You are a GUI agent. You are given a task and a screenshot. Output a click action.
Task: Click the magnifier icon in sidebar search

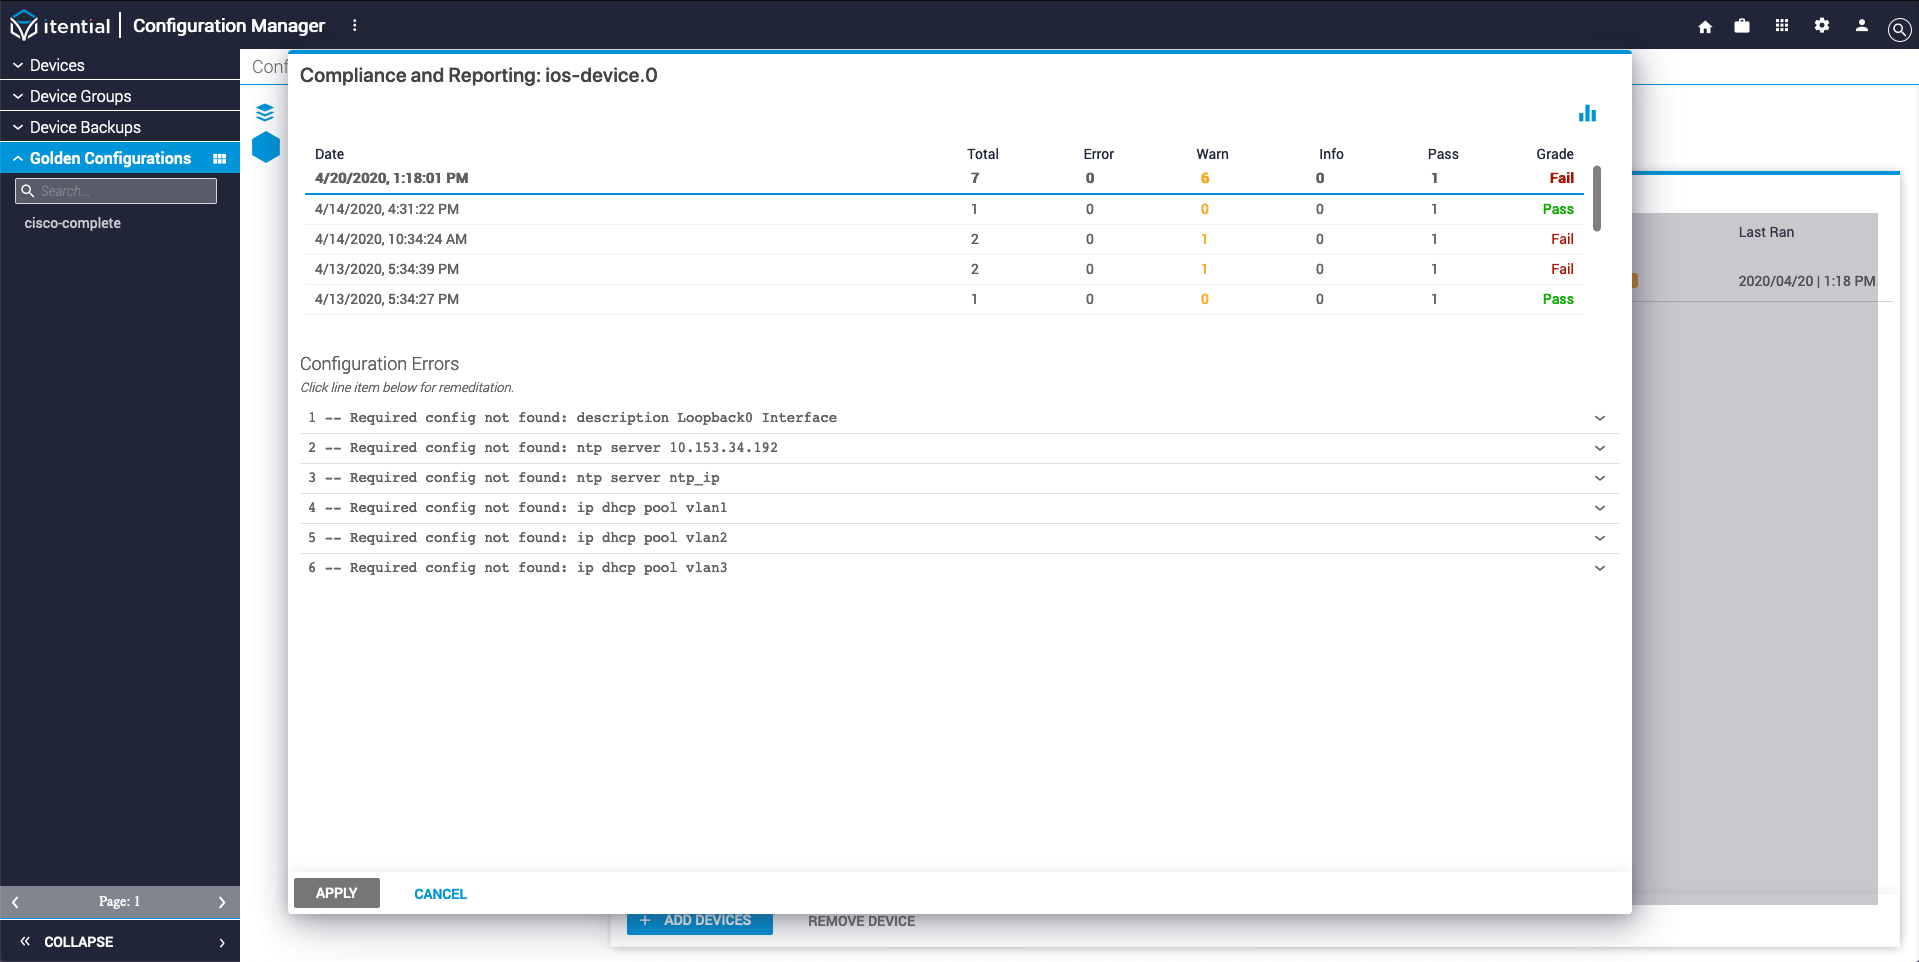click(x=28, y=191)
